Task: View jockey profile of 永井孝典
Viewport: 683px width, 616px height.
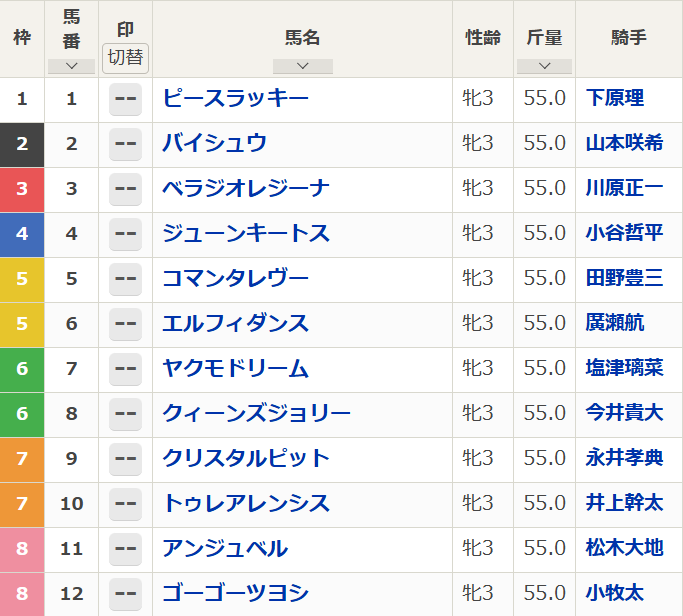Action: 624,458
